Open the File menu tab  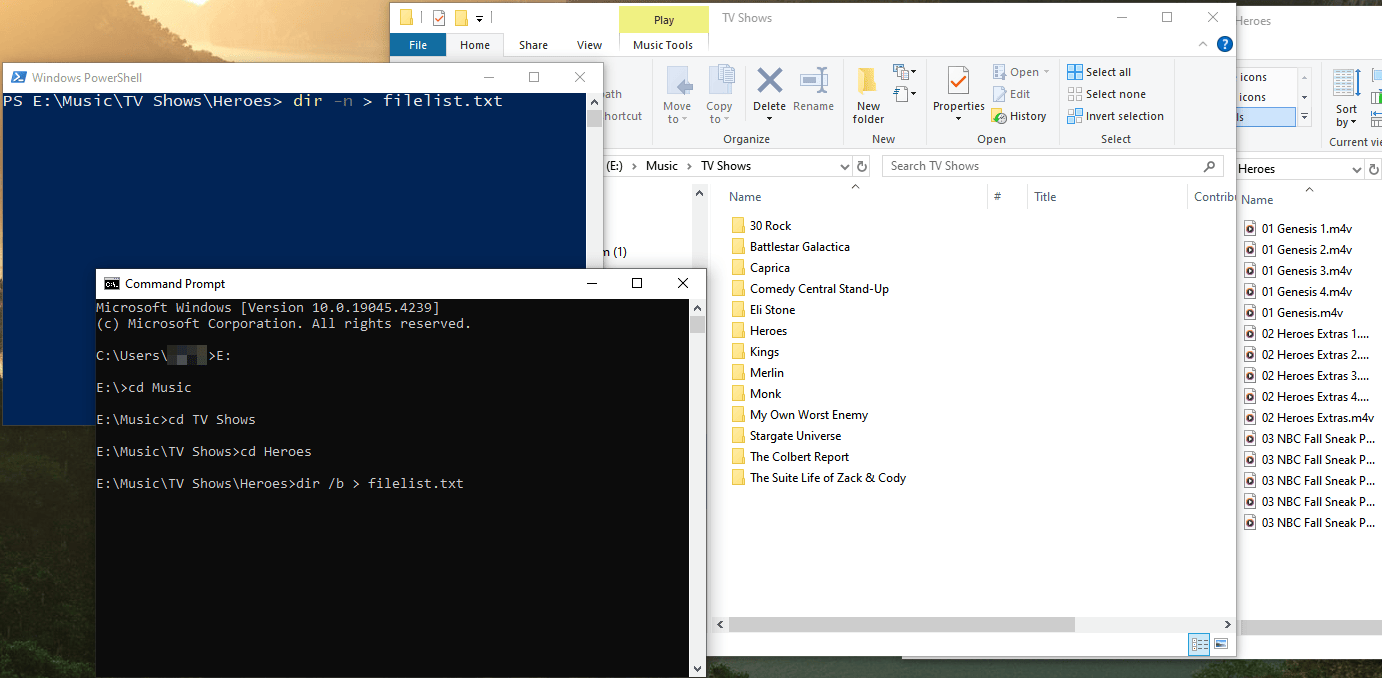(x=418, y=45)
